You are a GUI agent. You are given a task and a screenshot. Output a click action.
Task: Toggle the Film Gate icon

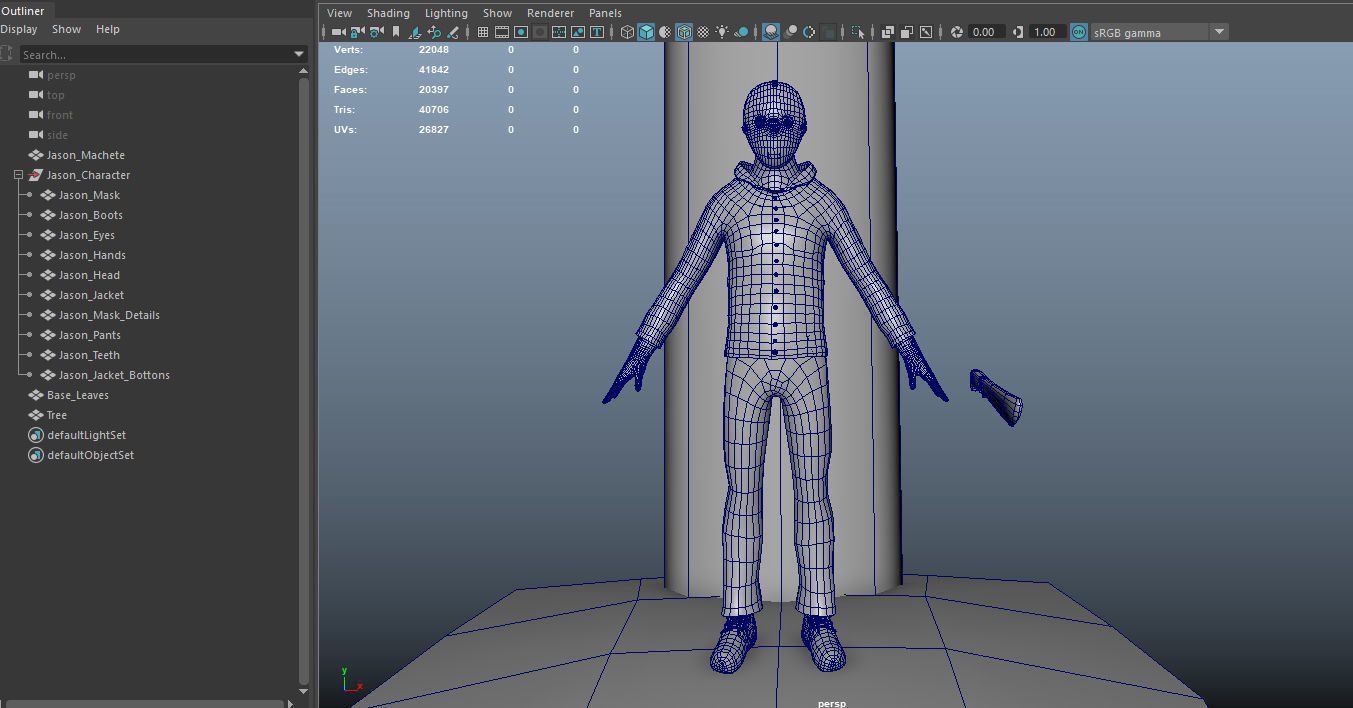(502, 32)
